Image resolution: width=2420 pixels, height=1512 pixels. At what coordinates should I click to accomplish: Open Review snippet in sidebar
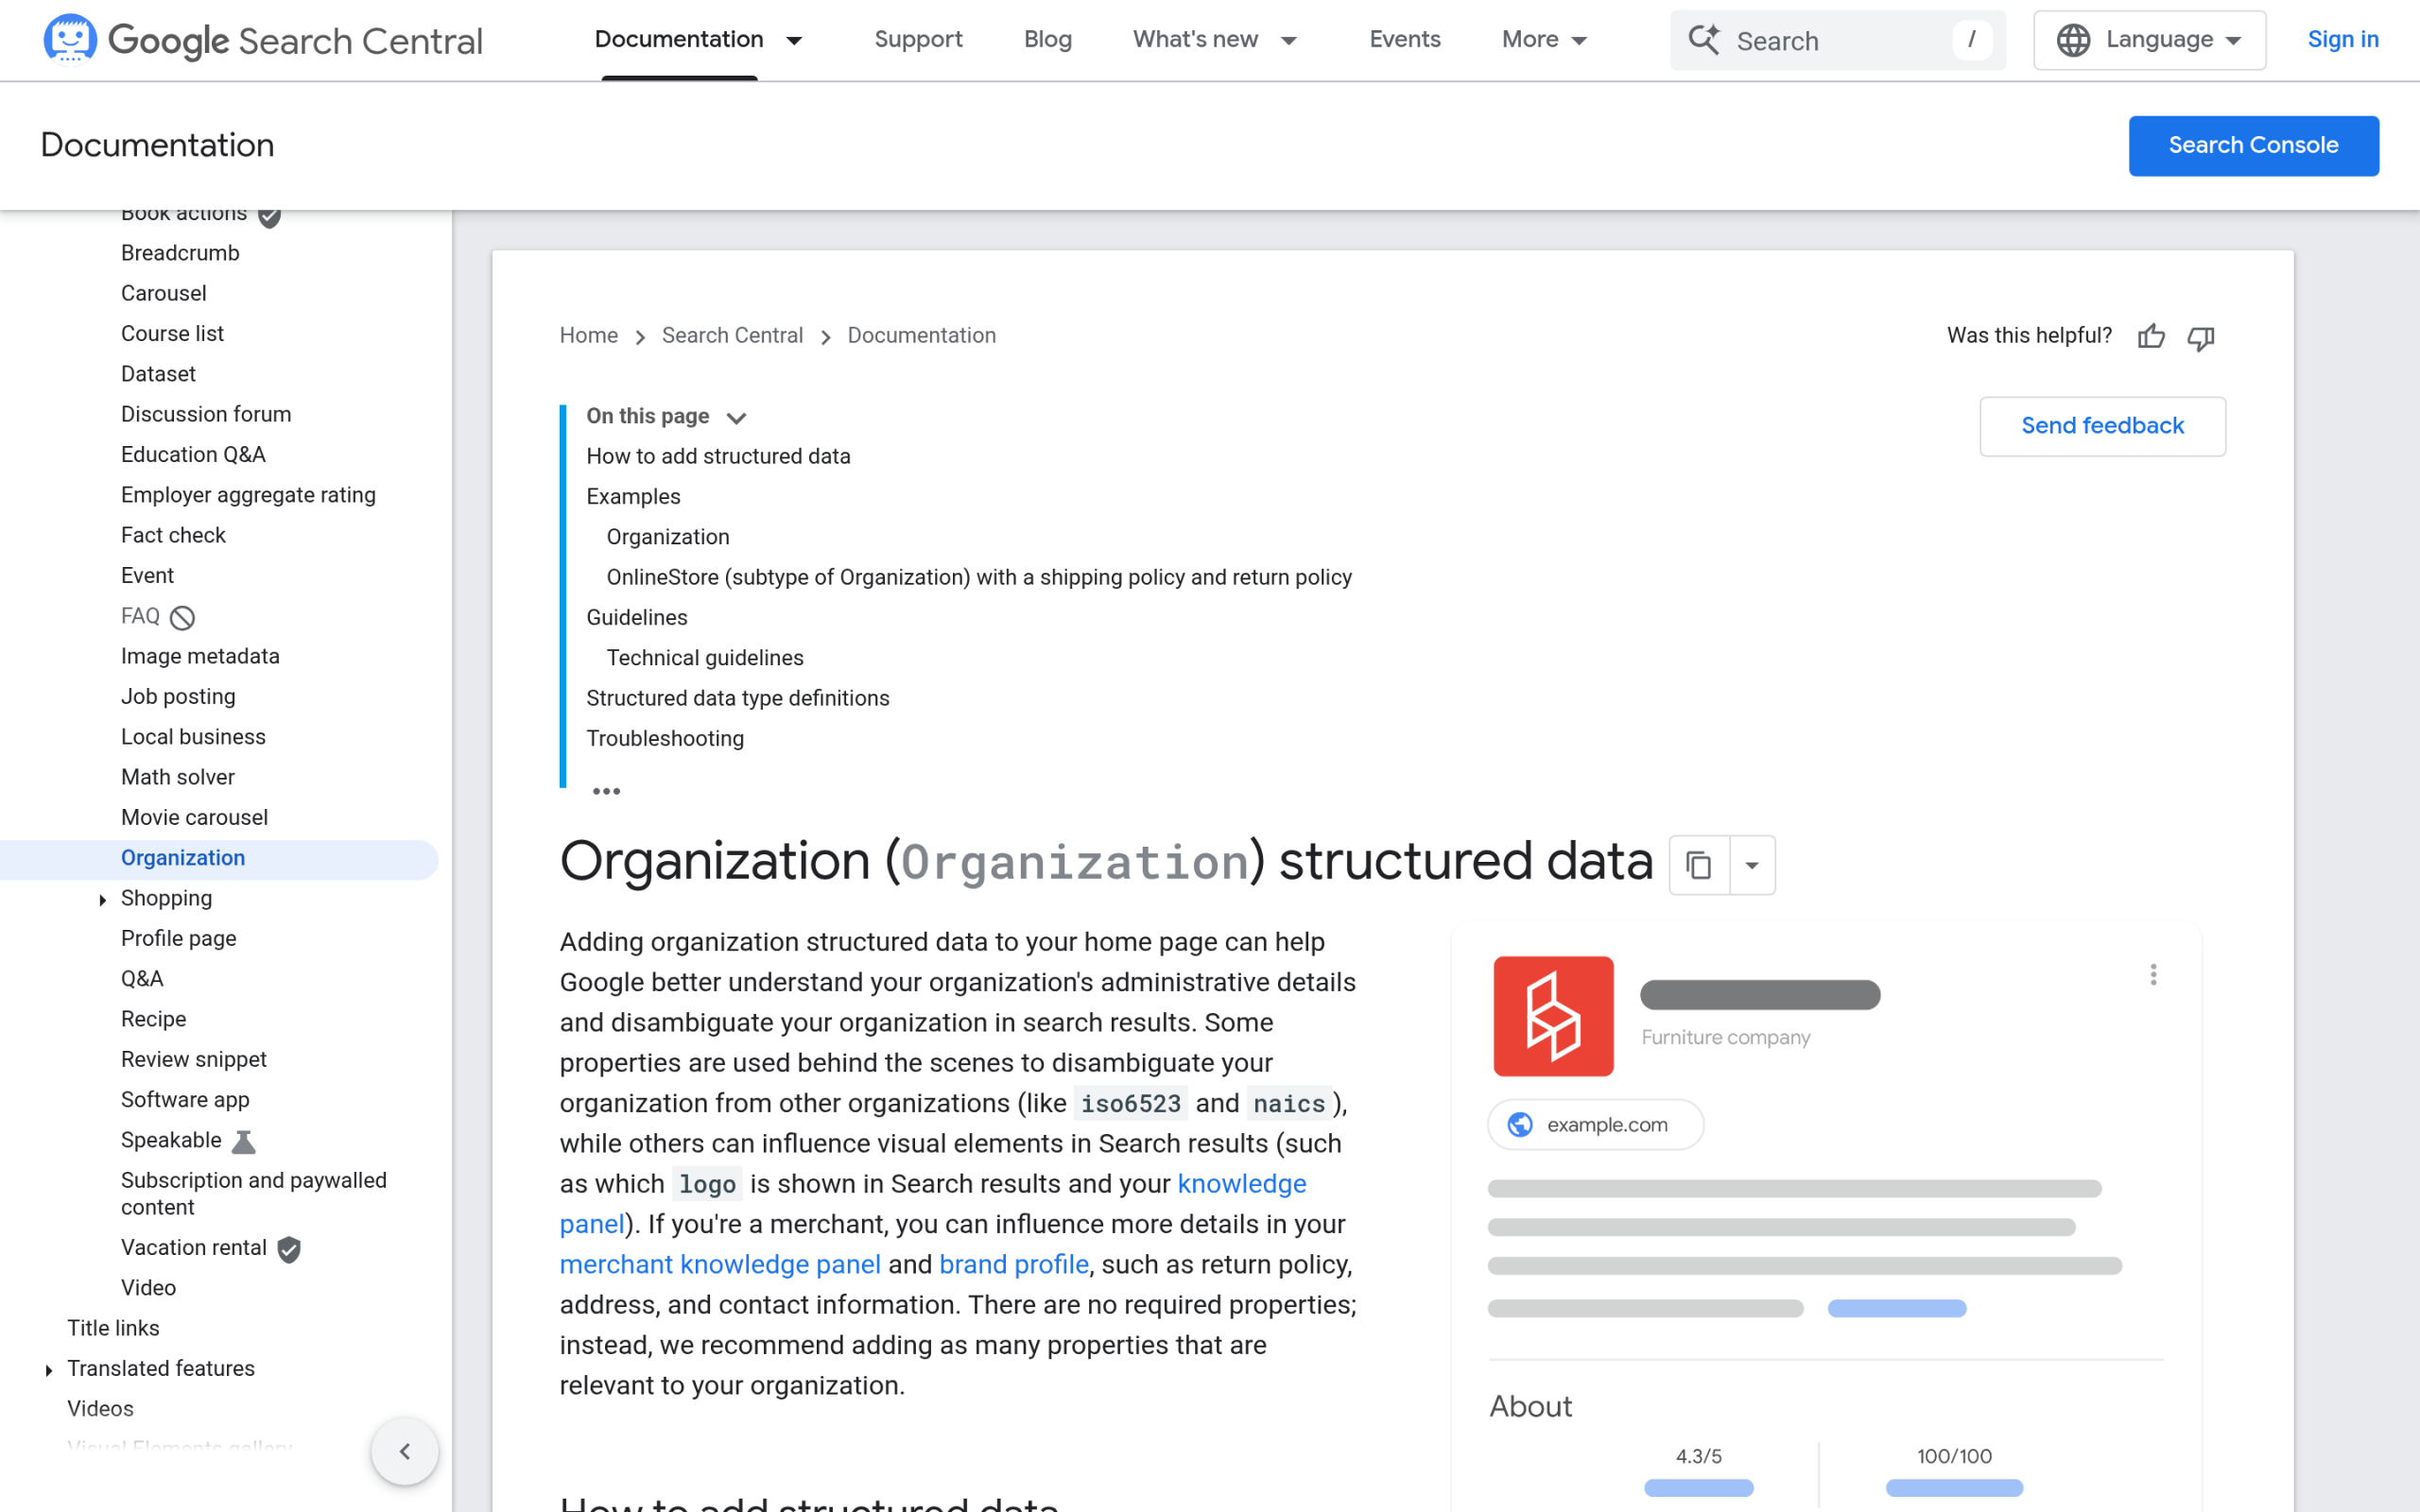tap(194, 1060)
